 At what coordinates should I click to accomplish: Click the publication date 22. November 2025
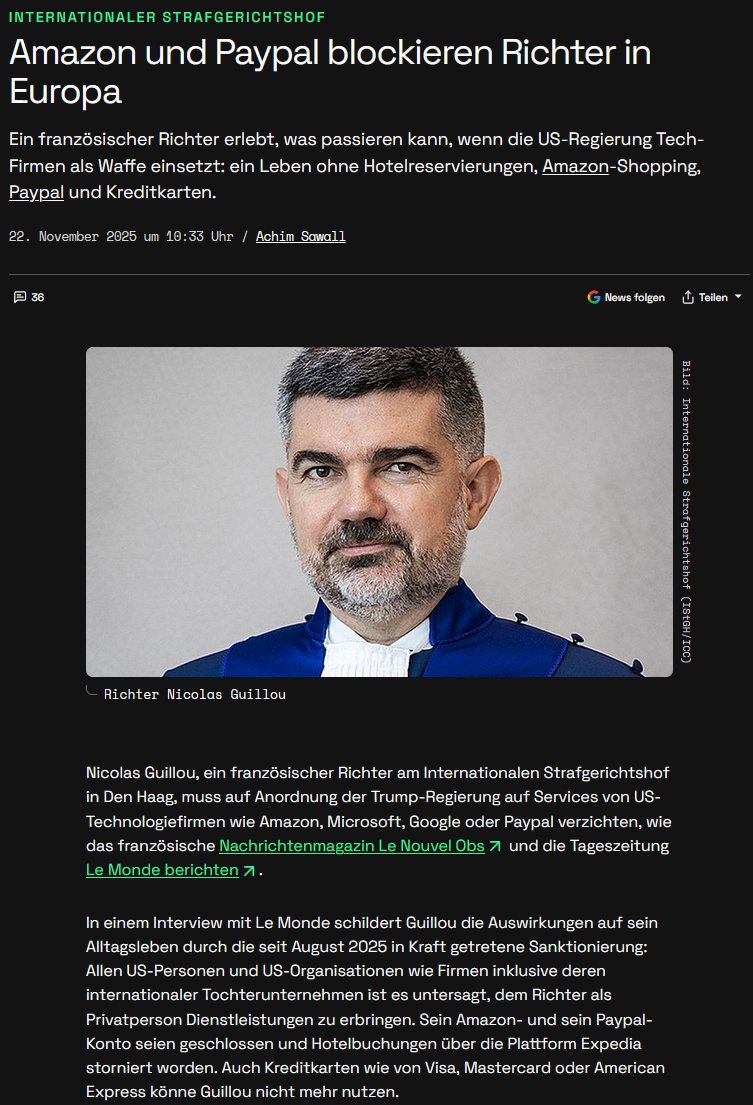click(73, 236)
